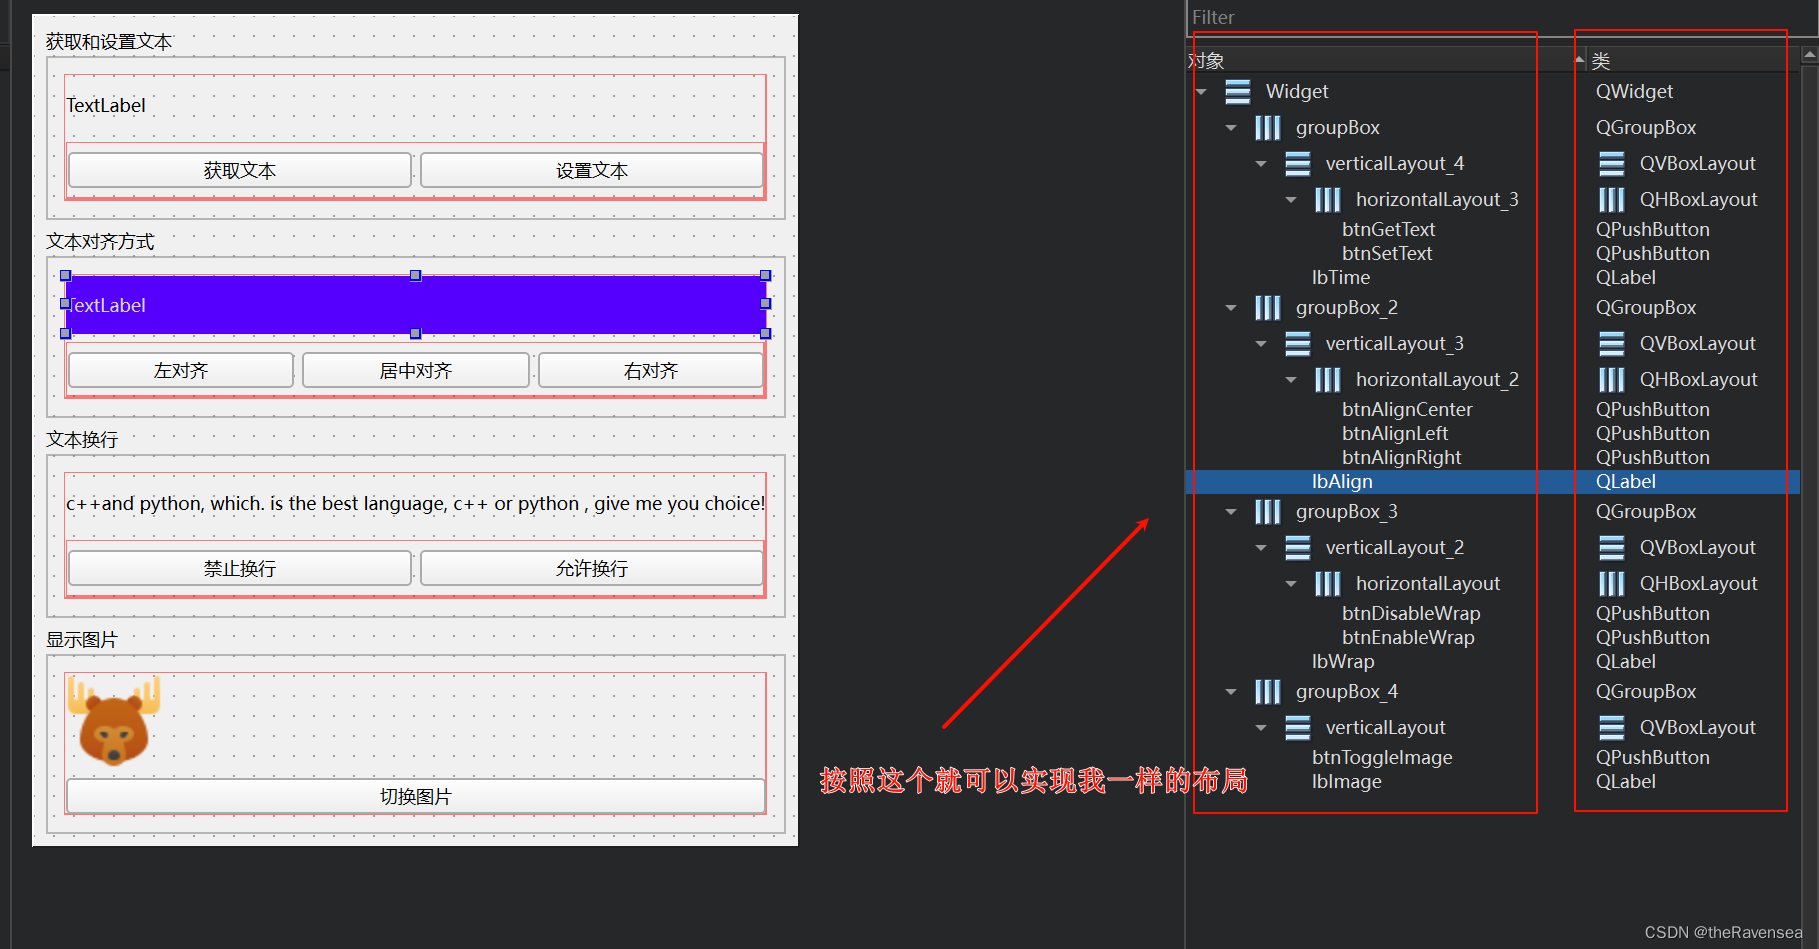The width and height of the screenshot is (1819, 949).
Task: Click the verticalLayout_4 vertical layout icon
Action: pyautogui.click(x=1298, y=164)
